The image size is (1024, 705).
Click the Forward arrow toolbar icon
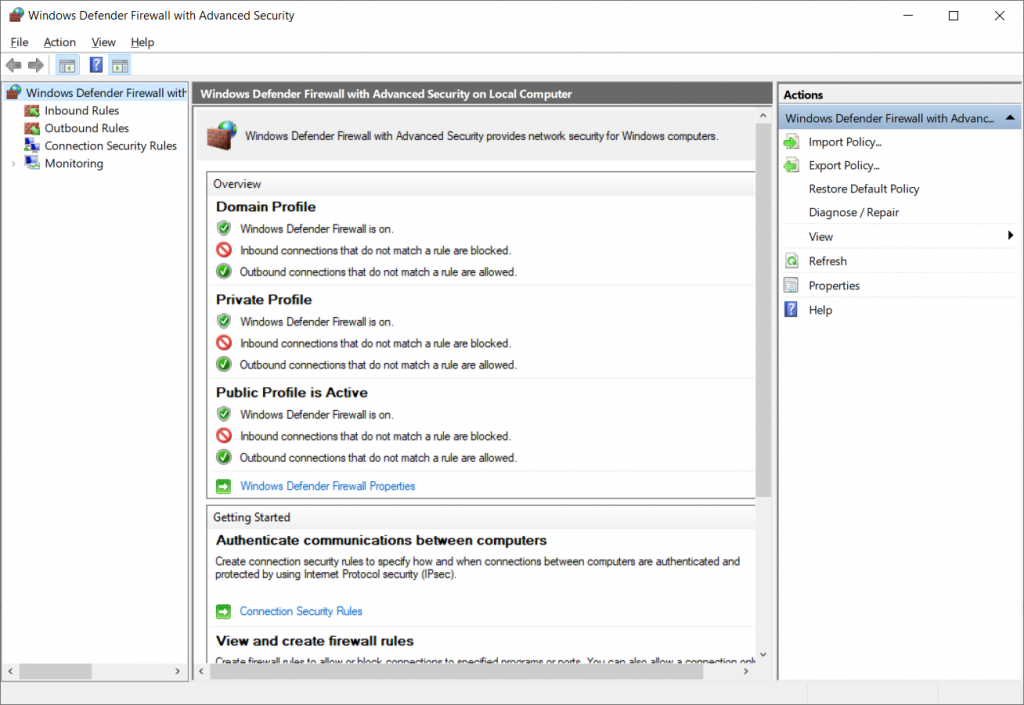[x=36, y=65]
